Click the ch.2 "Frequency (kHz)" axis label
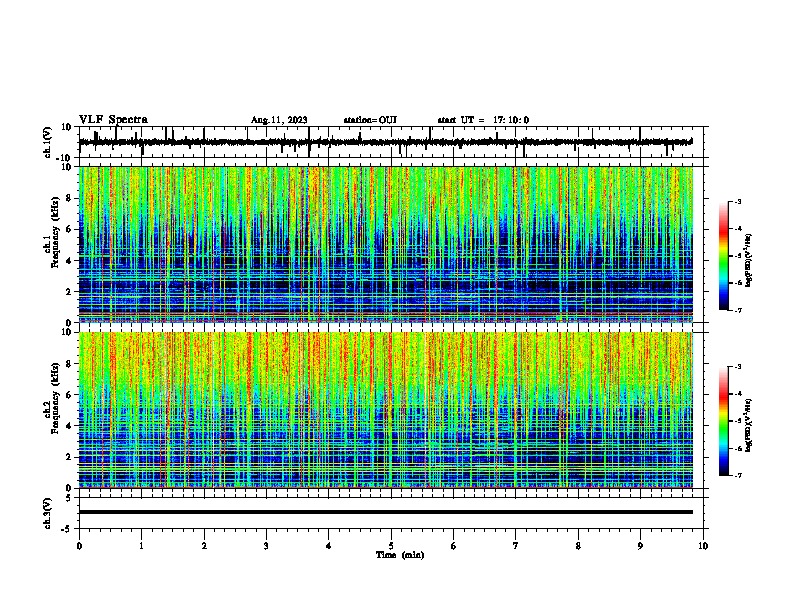Viewport: 792px width, 612px height. (x=55, y=398)
